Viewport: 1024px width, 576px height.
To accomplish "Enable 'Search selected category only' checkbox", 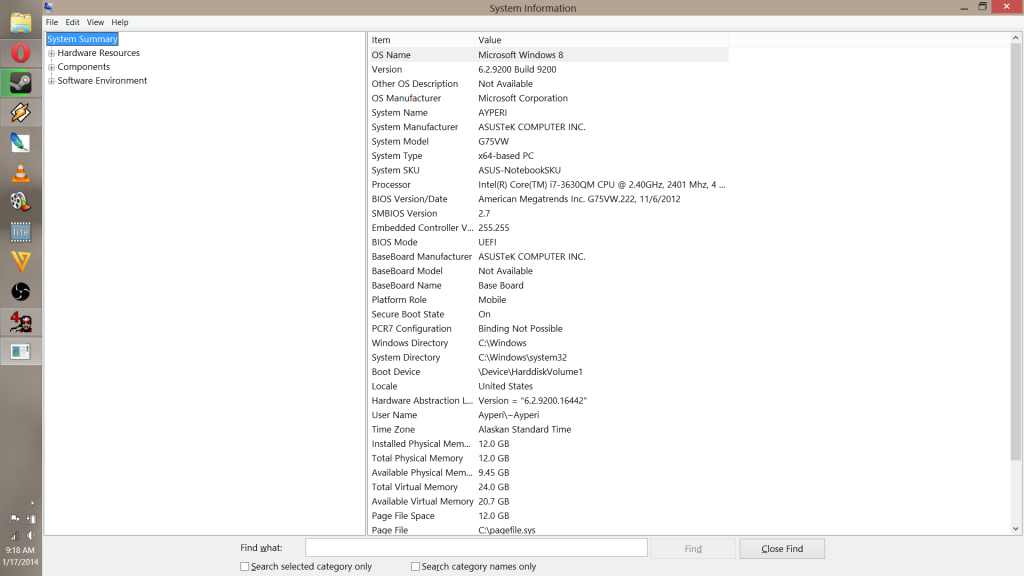I will point(244,567).
